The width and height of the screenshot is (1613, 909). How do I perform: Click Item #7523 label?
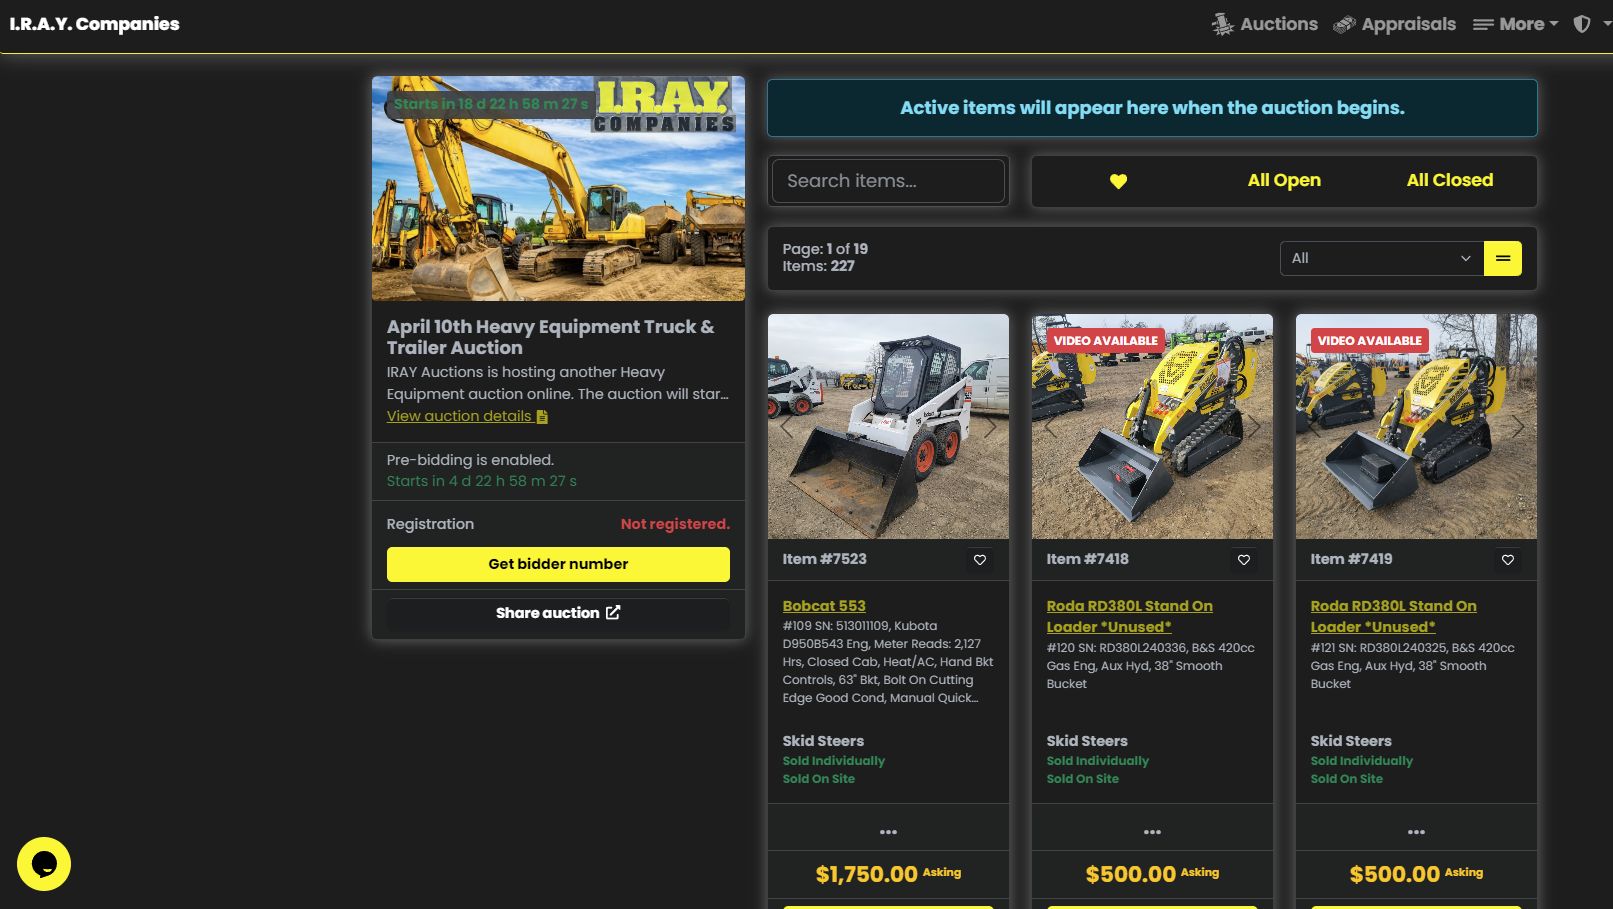(x=824, y=559)
